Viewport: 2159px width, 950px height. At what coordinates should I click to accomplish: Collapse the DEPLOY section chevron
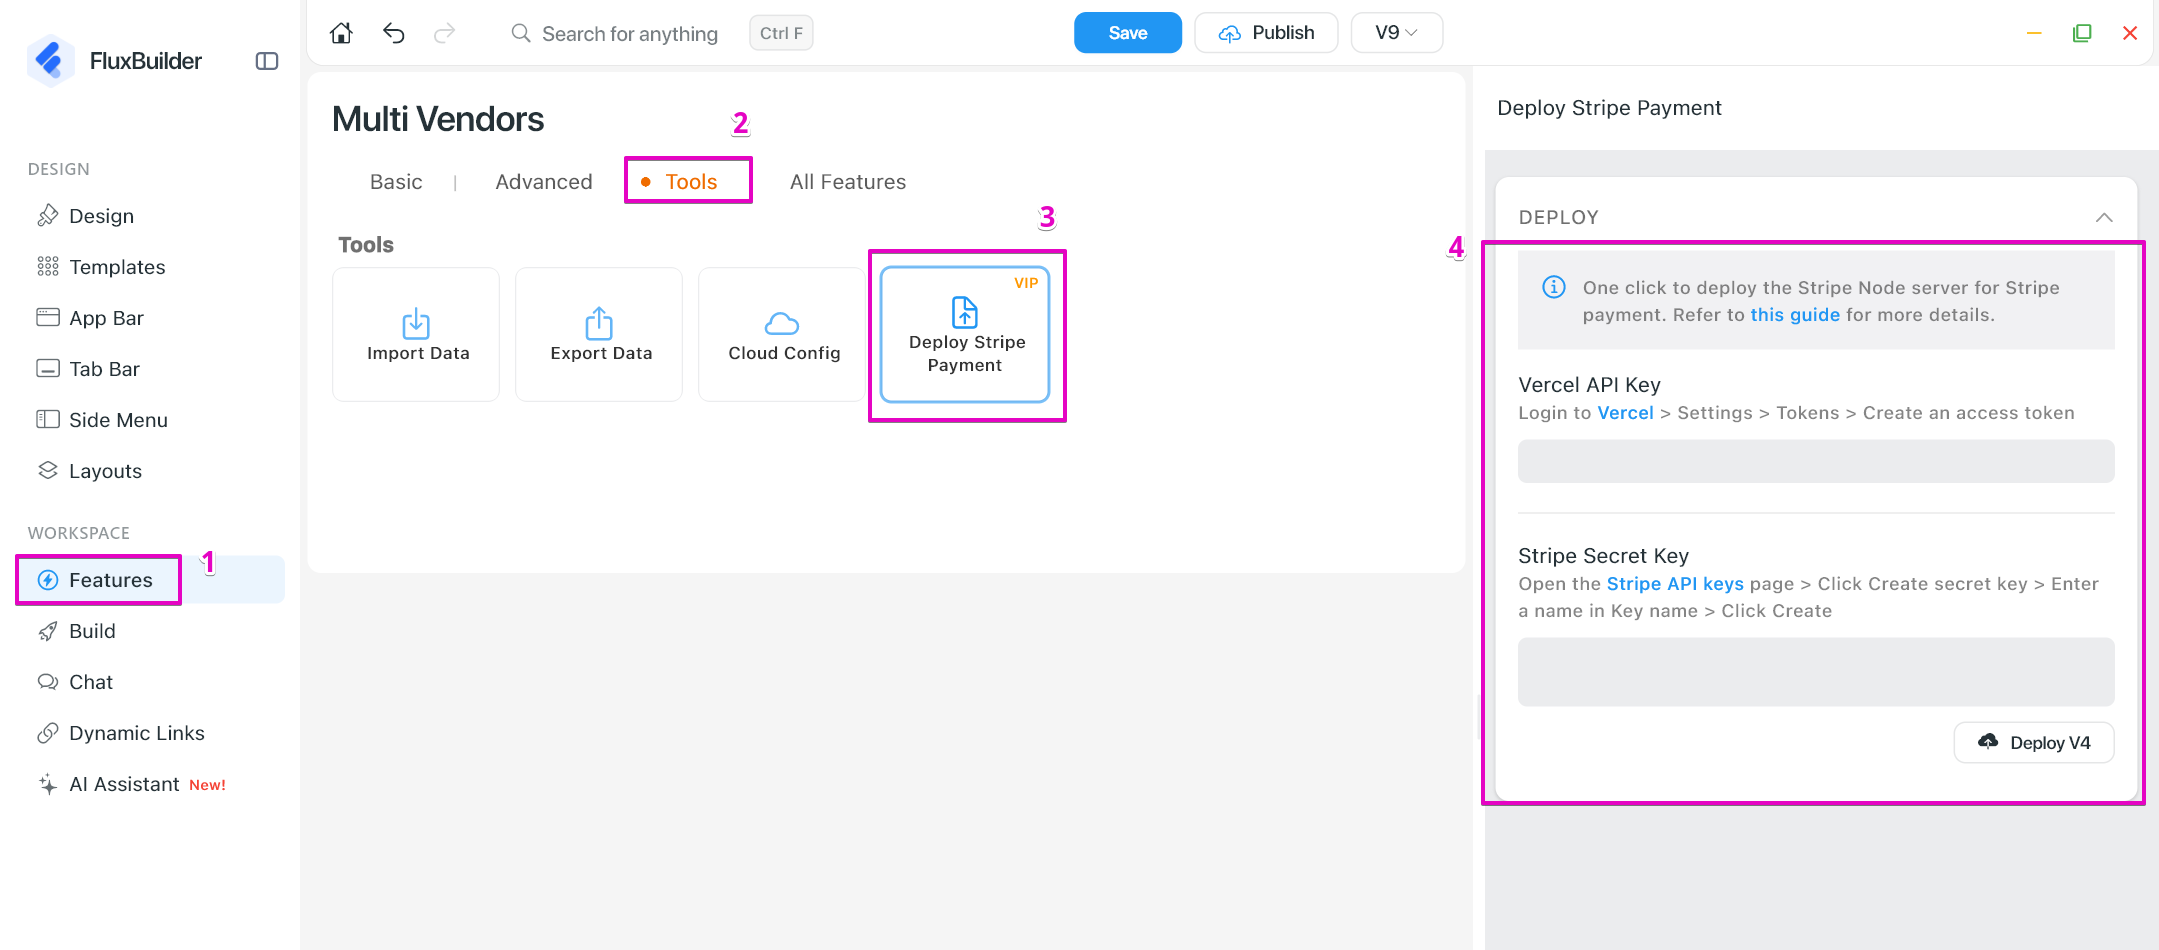pos(2104,217)
